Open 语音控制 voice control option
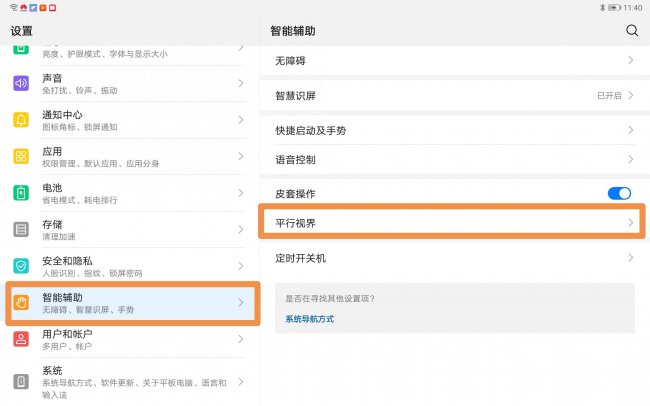Viewport: 650px width, 406px height. pyautogui.click(x=455, y=160)
